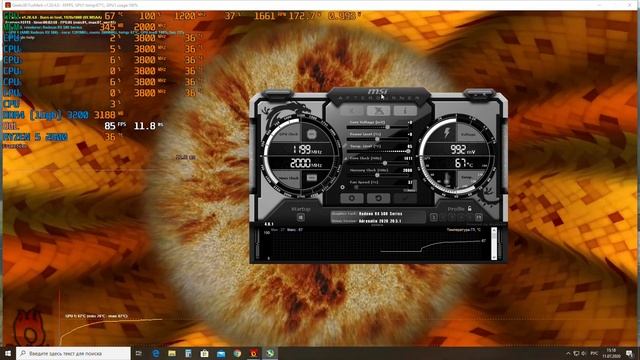Adjust the Temp. Limit slider
This screenshot has height=360, width=640.
pos(378,151)
